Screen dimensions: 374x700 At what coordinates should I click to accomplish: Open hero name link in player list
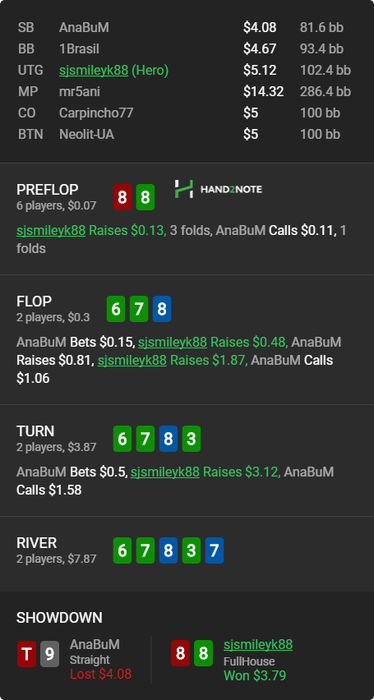click(x=94, y=70)
